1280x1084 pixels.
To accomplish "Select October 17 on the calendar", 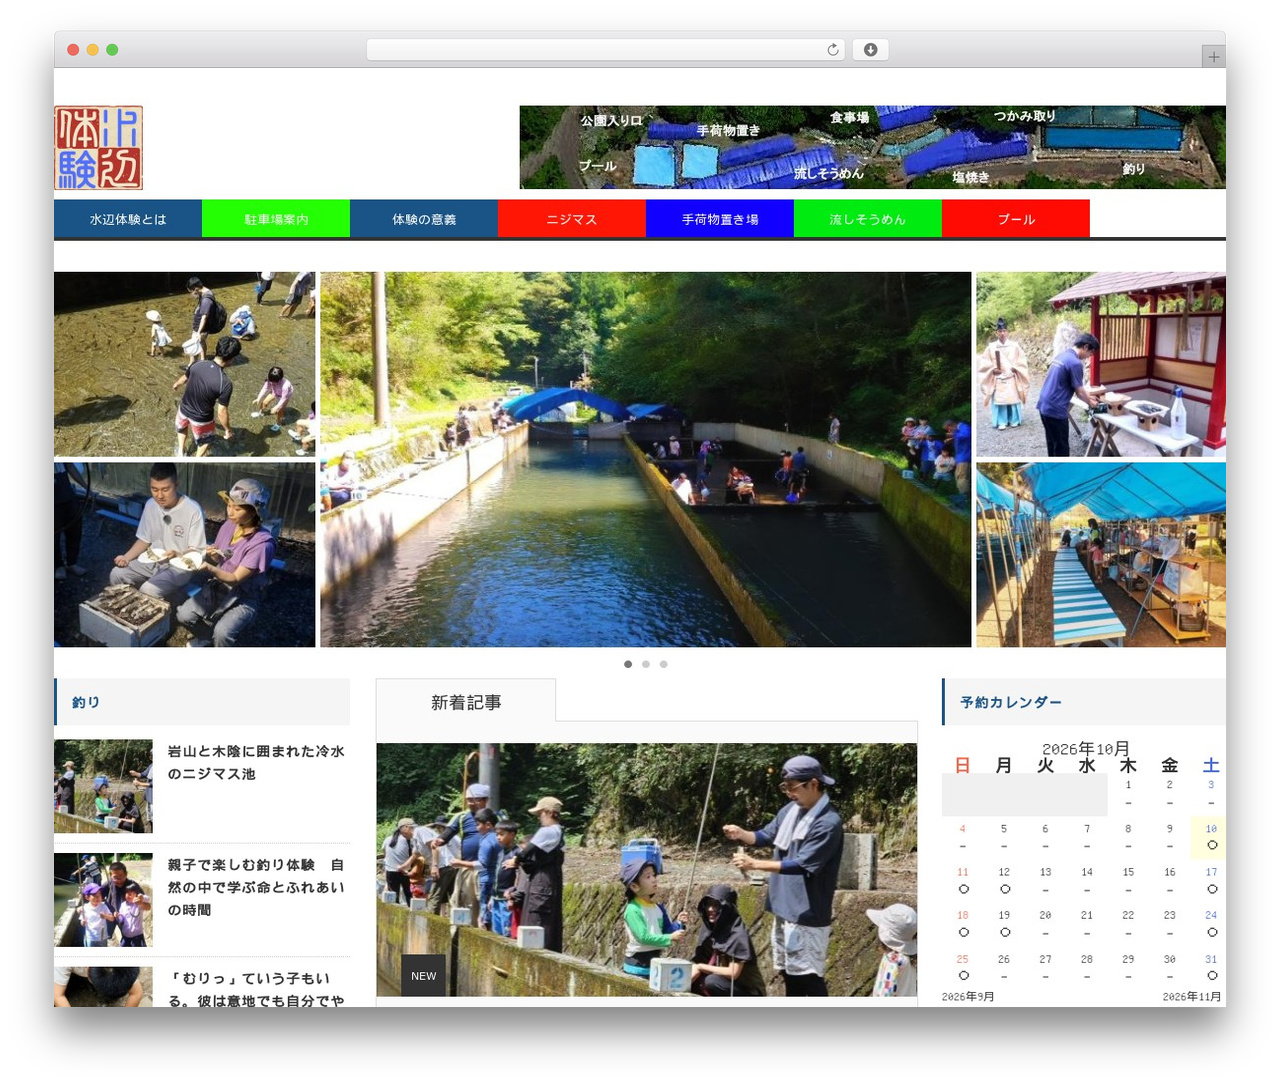I will coord(1211,881).
